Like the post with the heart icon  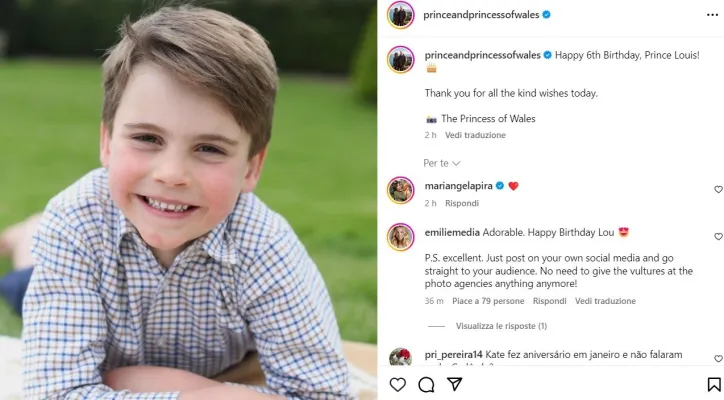397,384
